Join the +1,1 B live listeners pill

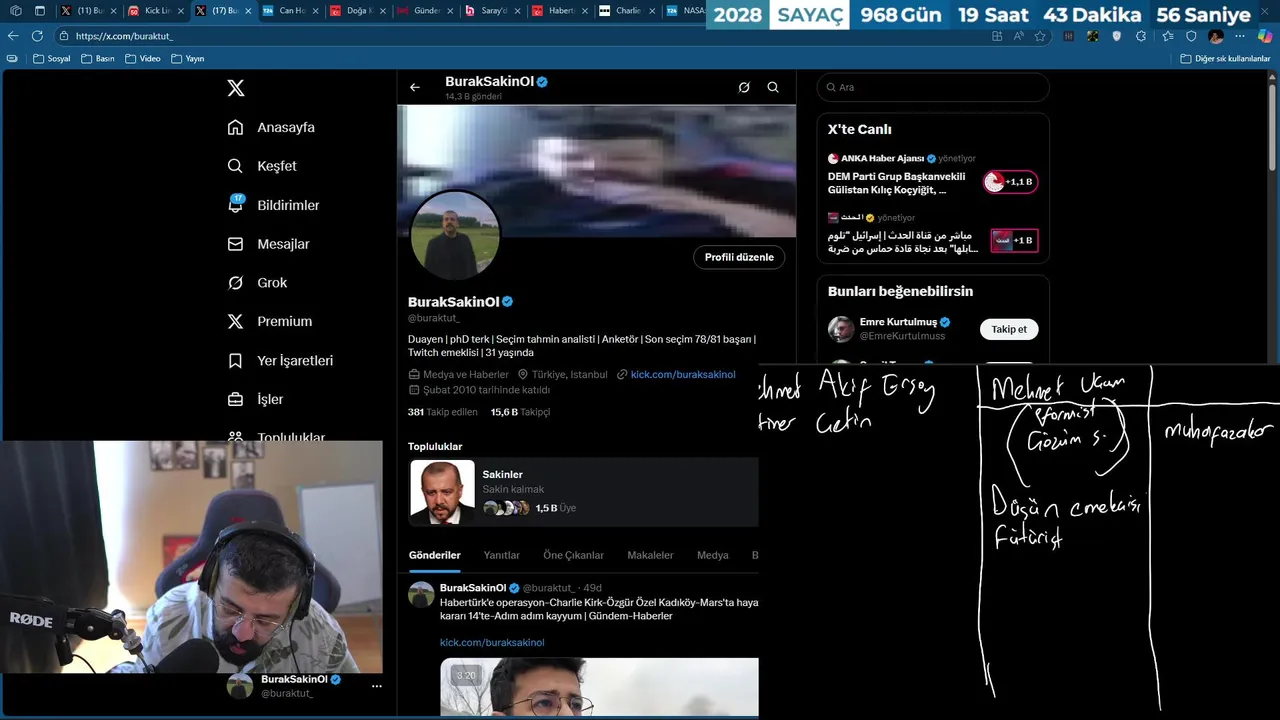tap(1011, 182)
